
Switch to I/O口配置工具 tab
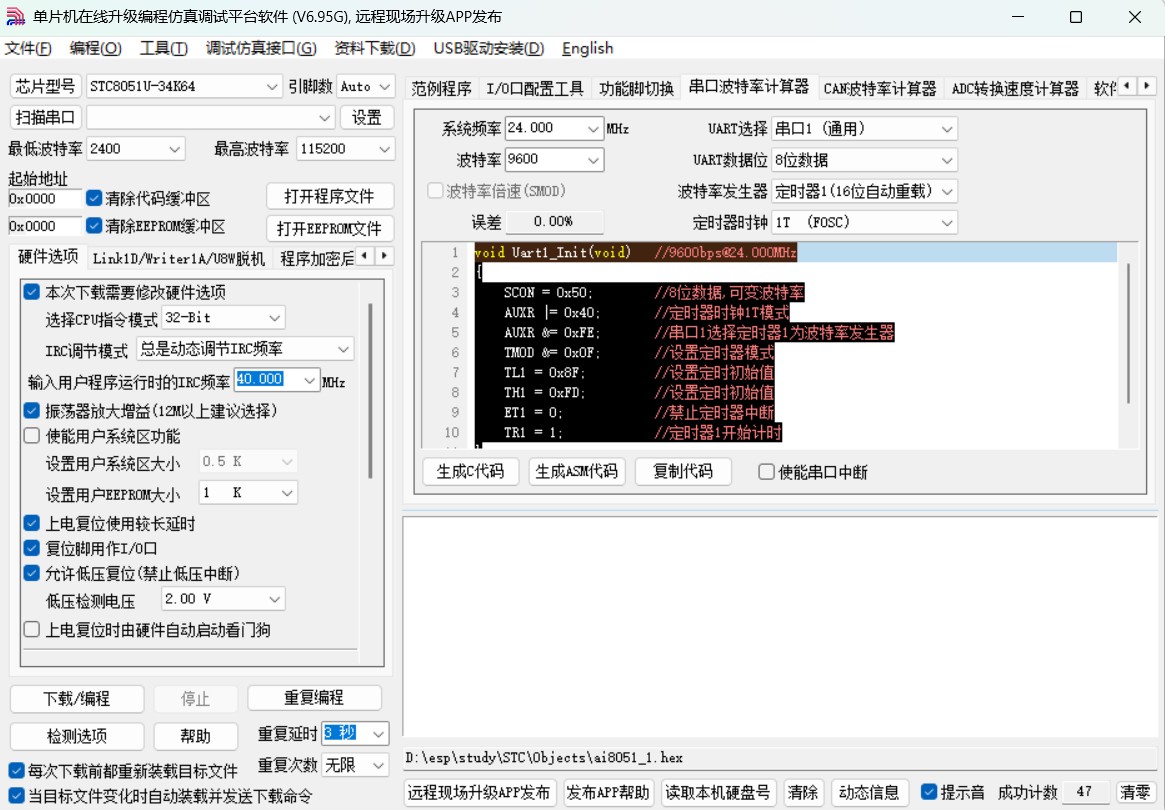[x=535, y=88]
